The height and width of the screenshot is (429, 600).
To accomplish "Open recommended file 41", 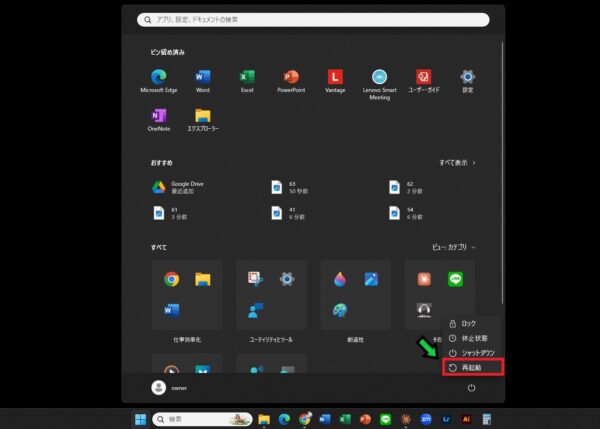I will [x=288, y=213].
